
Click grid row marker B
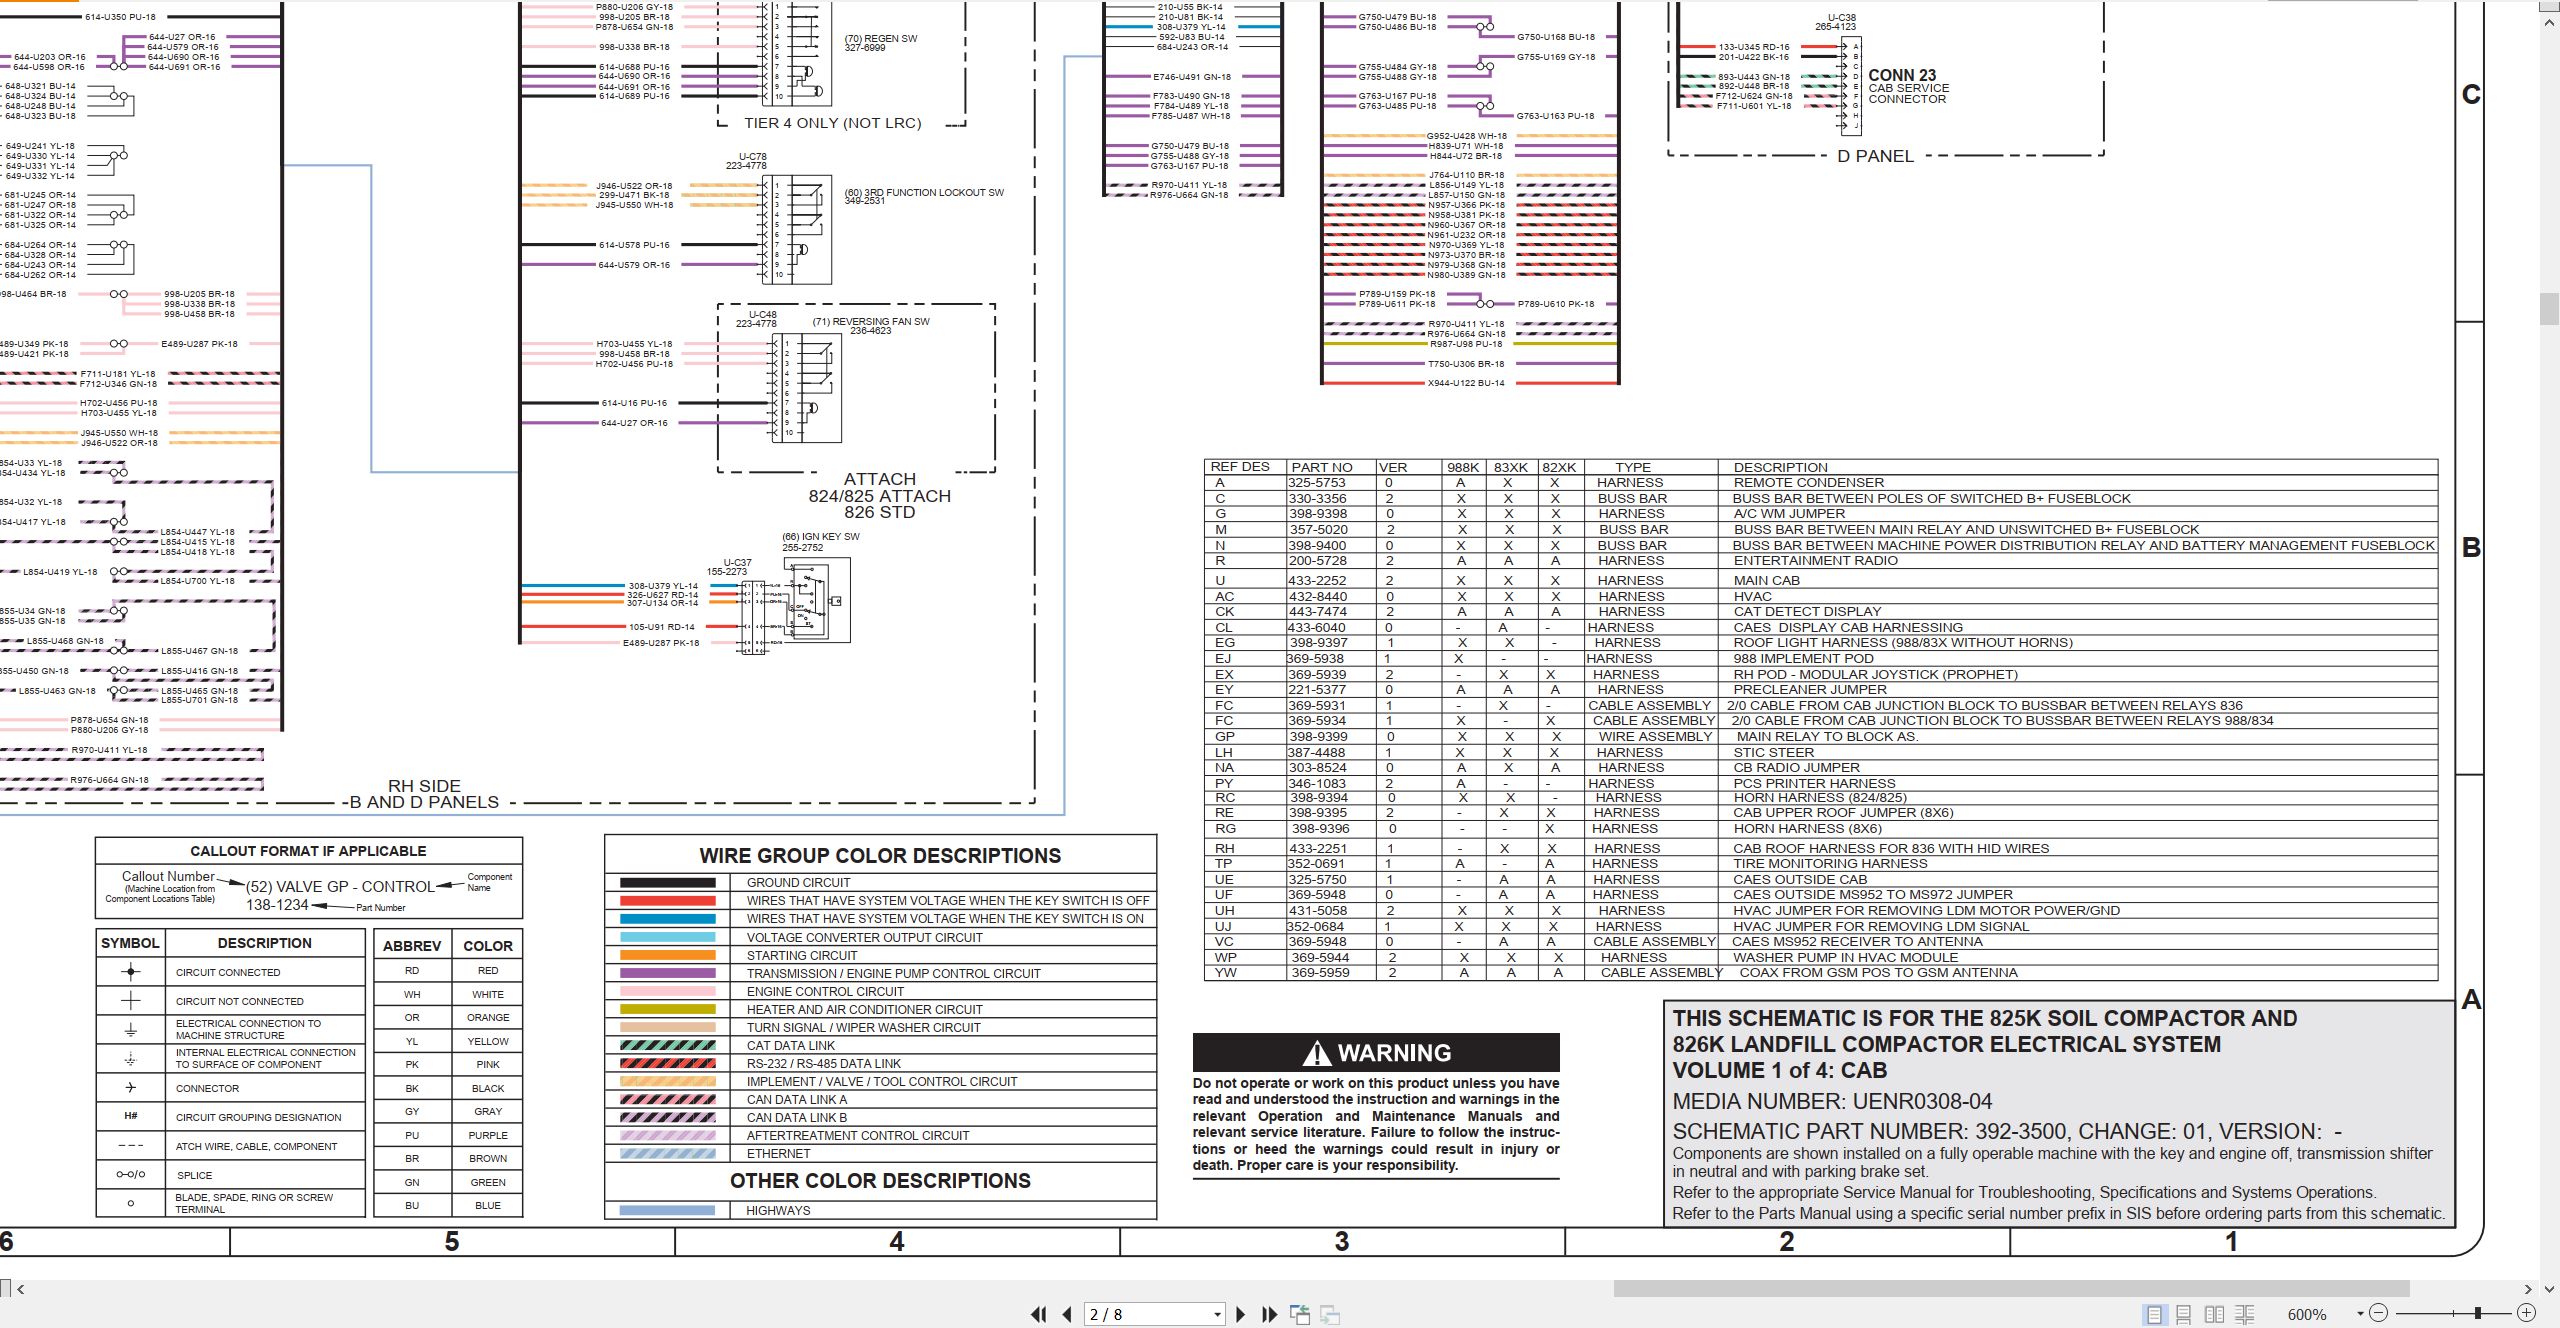click(2471, 548)
